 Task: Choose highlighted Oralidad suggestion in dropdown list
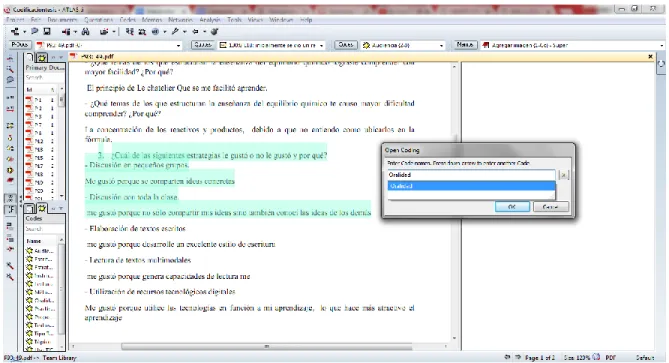471,186
